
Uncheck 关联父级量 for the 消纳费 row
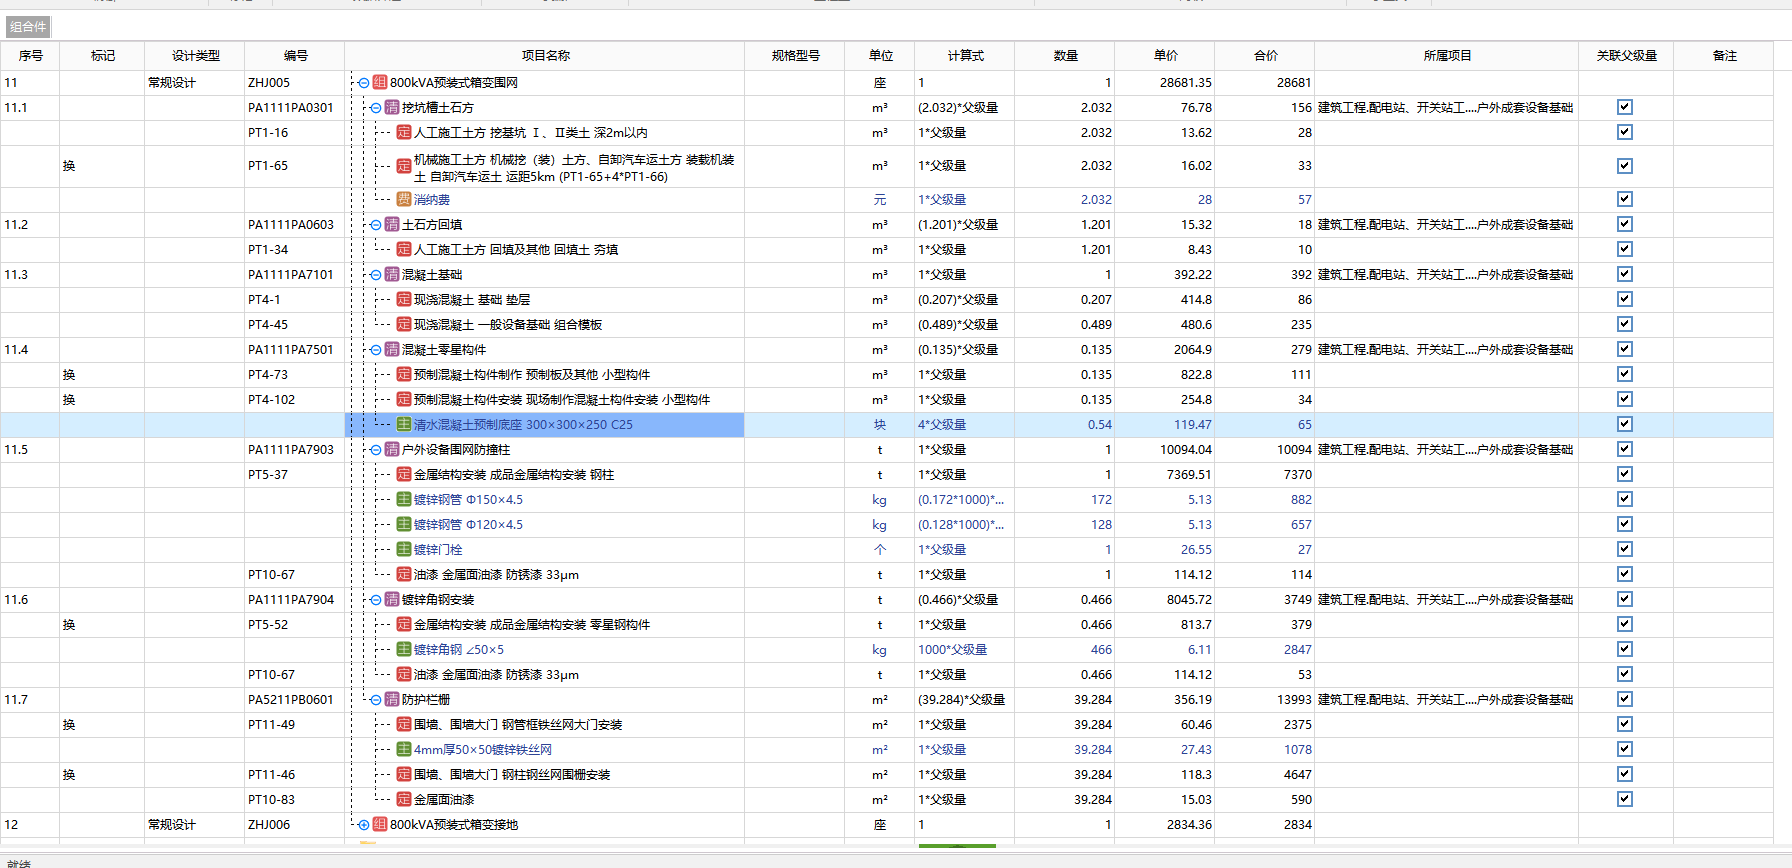1625,199
